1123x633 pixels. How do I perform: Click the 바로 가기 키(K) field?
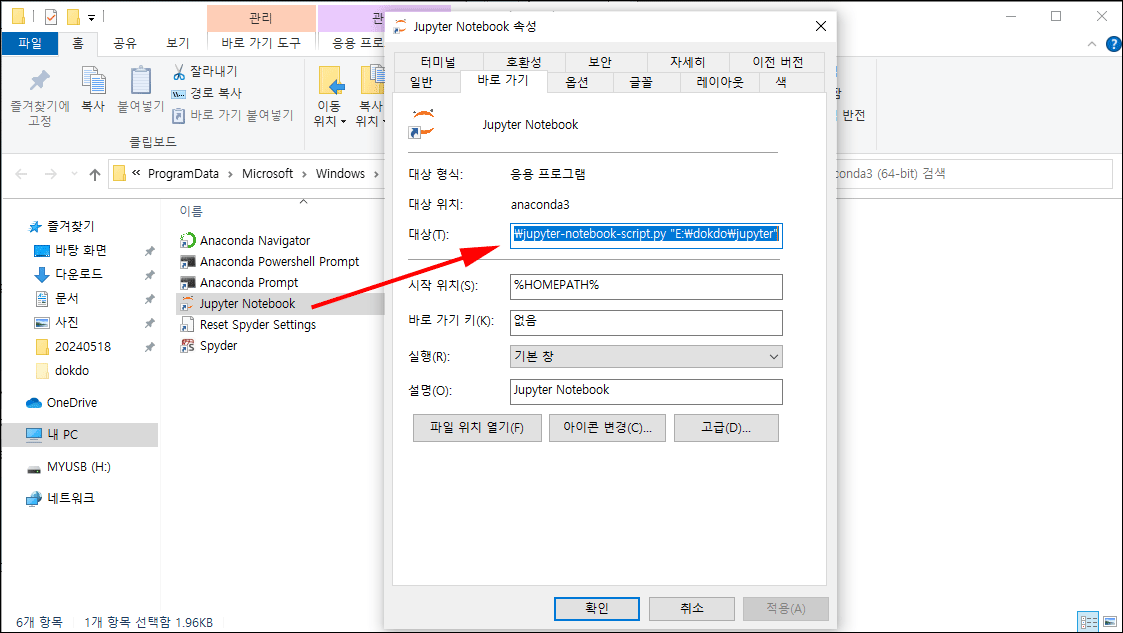click(x=646, y=322)
